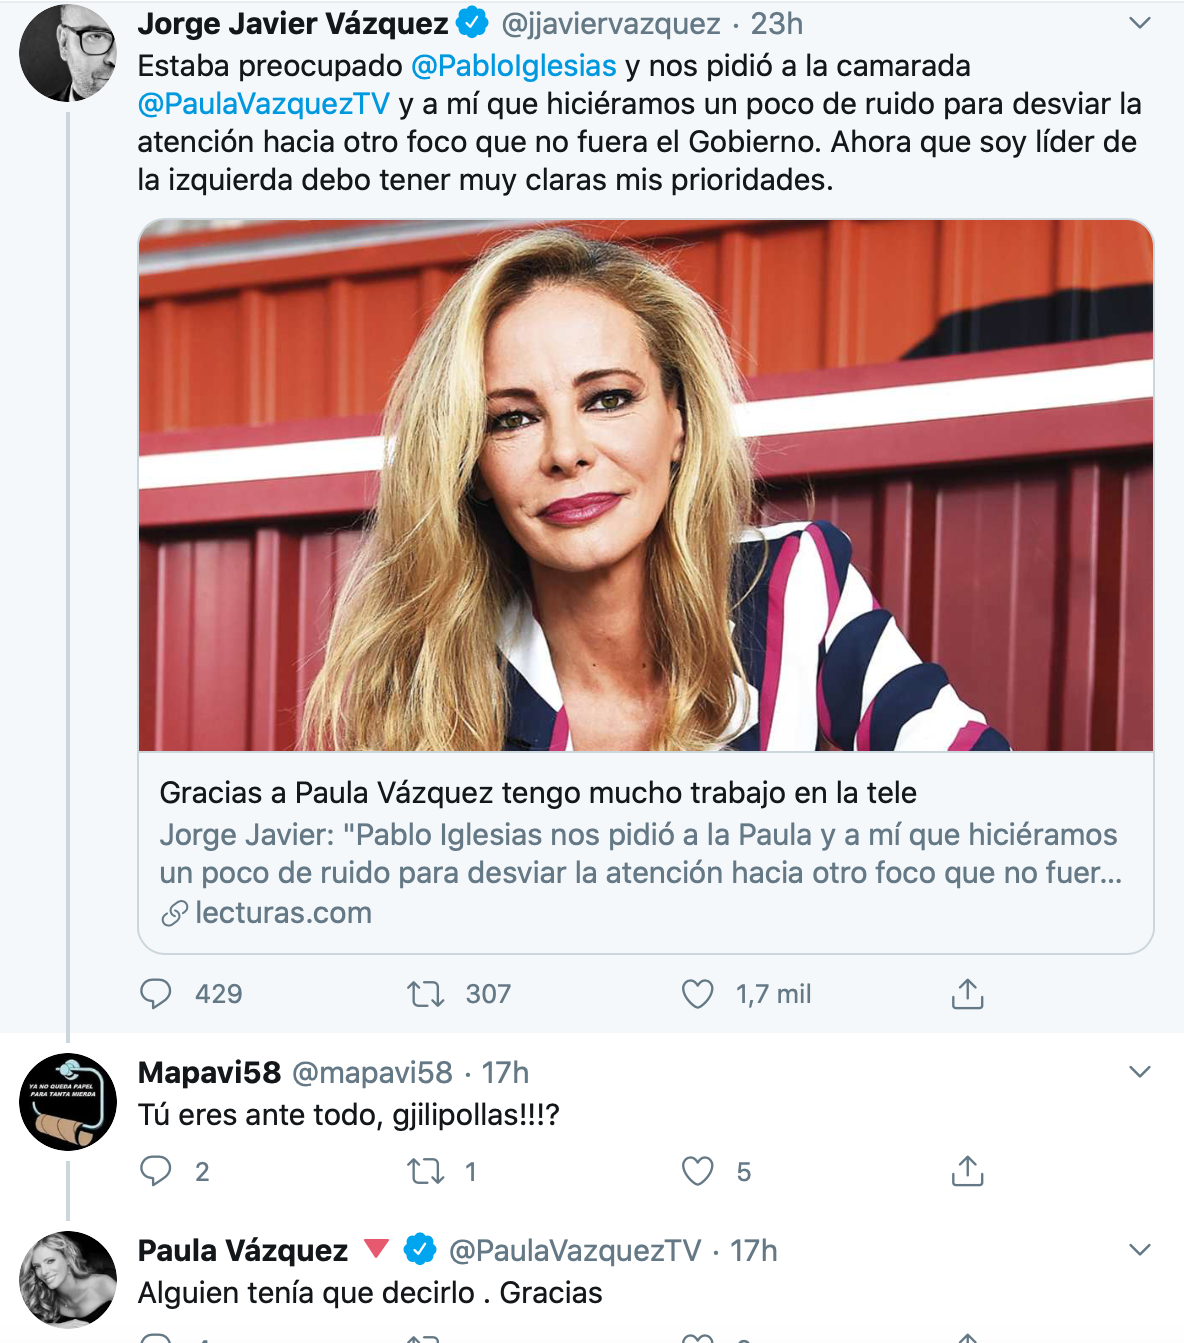Open Mapavi58's avatar

click(68, 1101)
